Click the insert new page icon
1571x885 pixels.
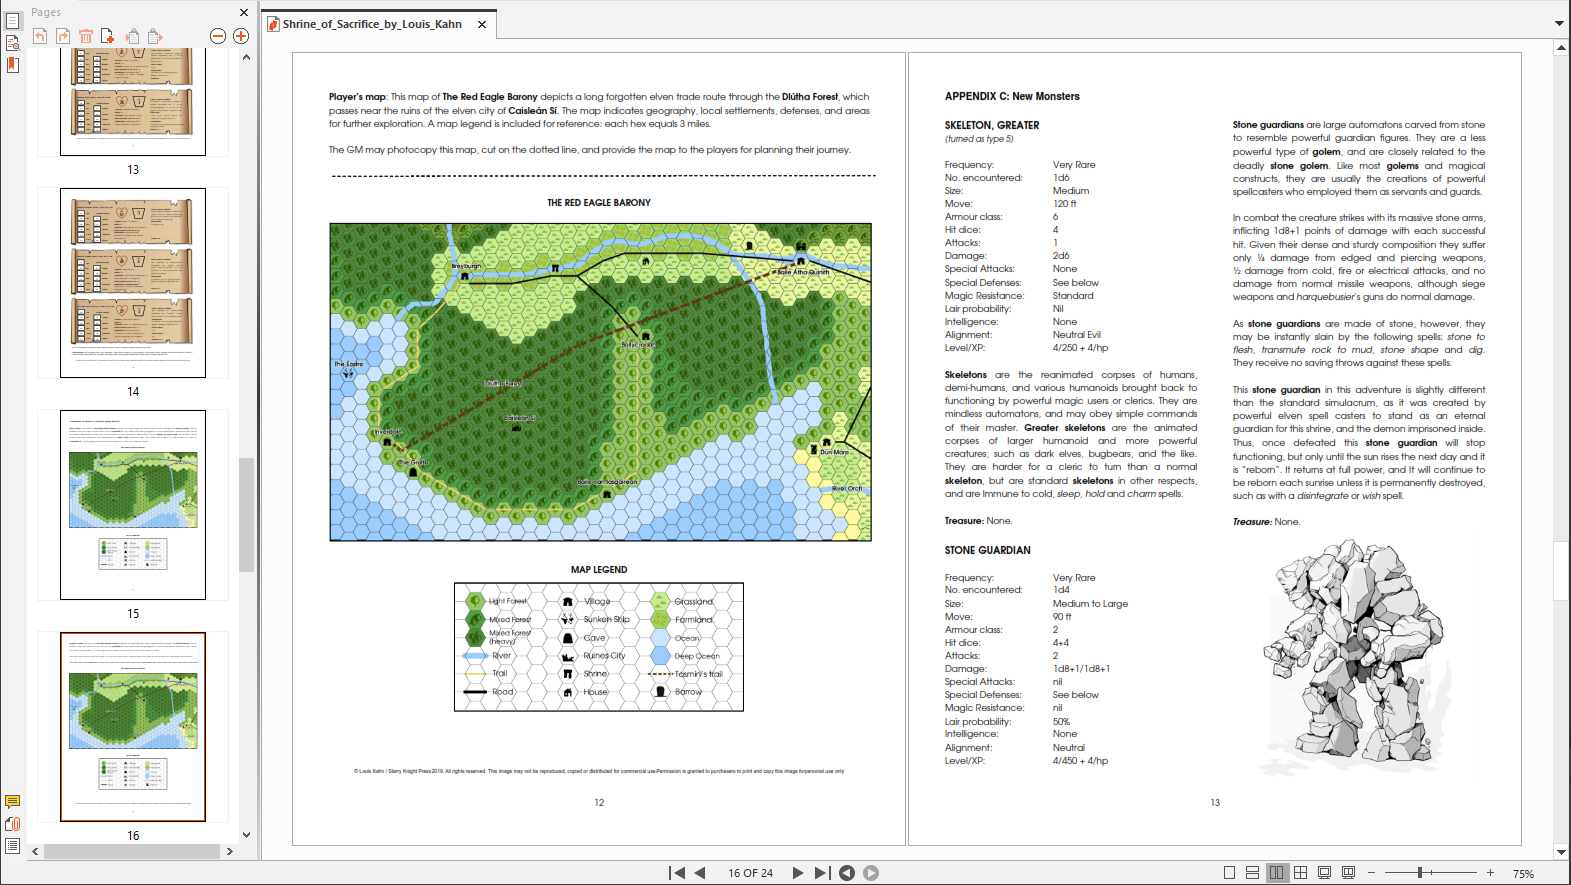(x=108, y=36)
